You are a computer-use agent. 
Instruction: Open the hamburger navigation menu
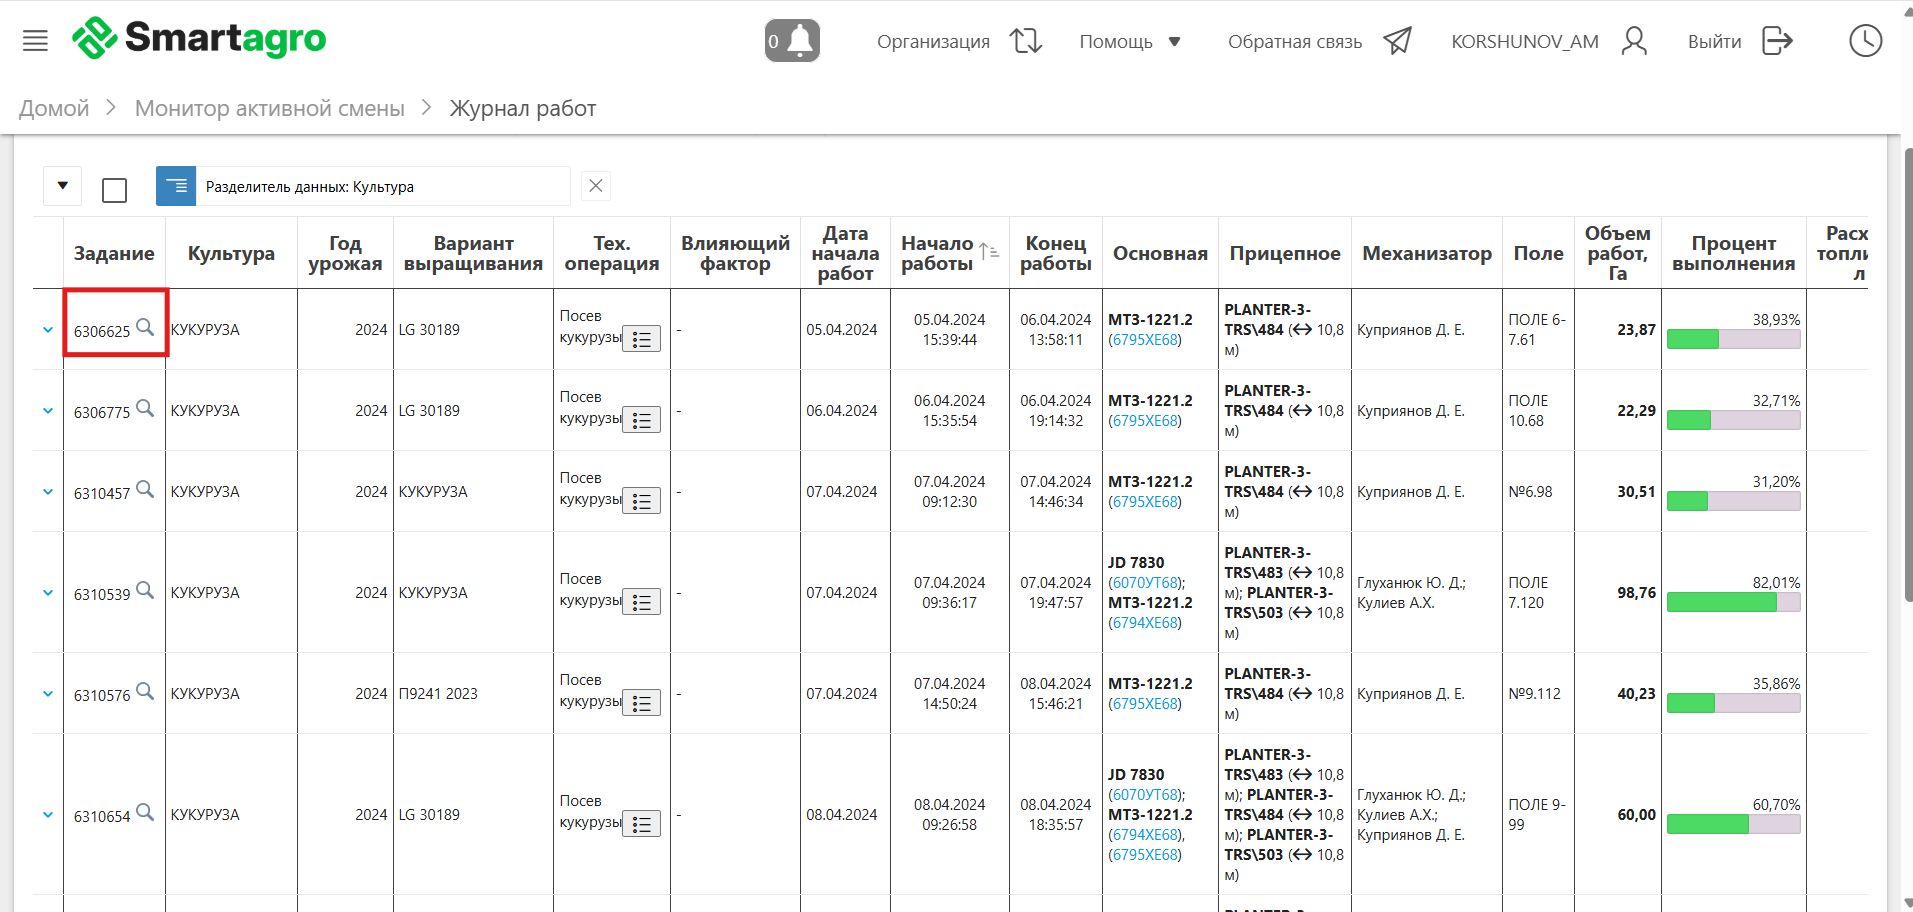click(35, 41)
